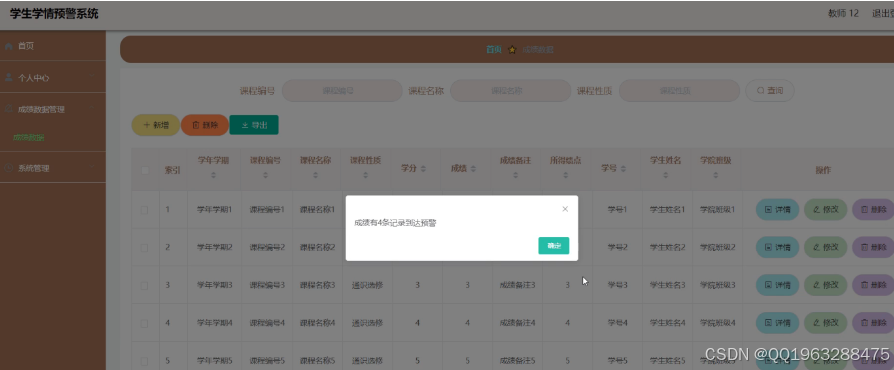This screenshot has height=370, width=894.
Task: Click the star icon in the breadcrumb
Action: [512, 50]
